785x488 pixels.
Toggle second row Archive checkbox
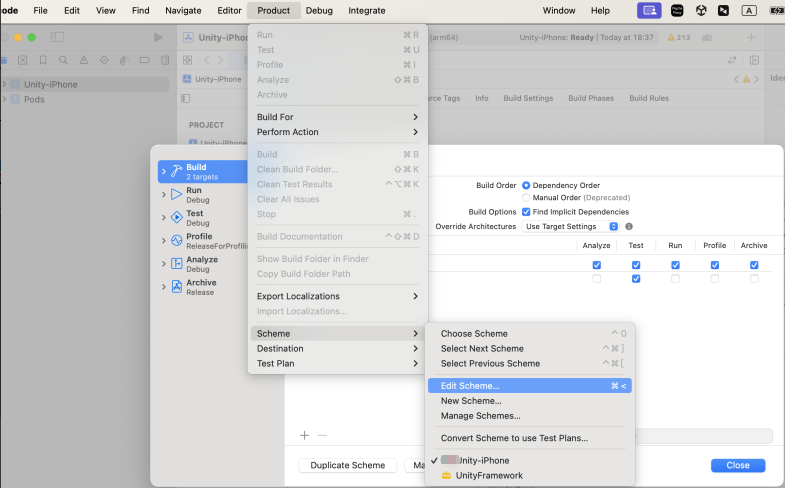(754, 278)
